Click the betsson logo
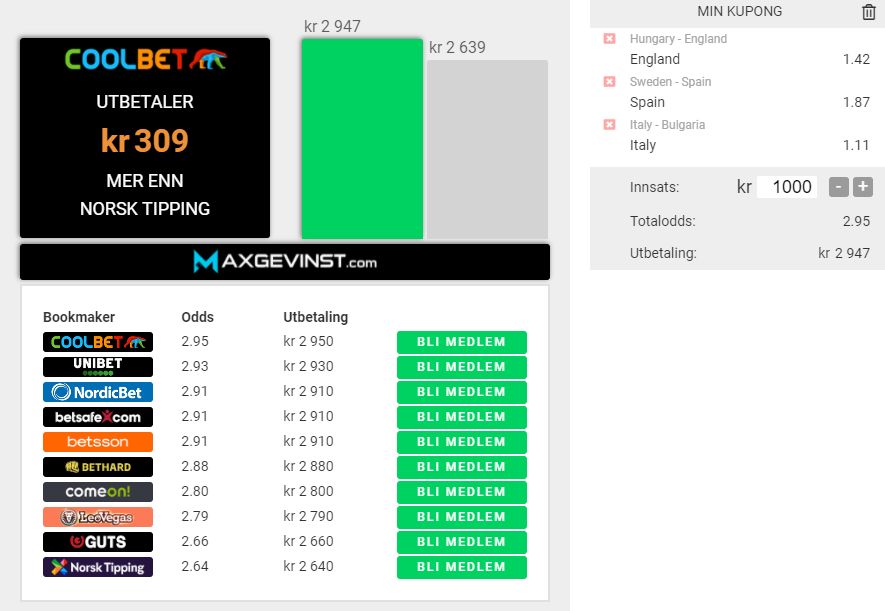 (98, 442)
